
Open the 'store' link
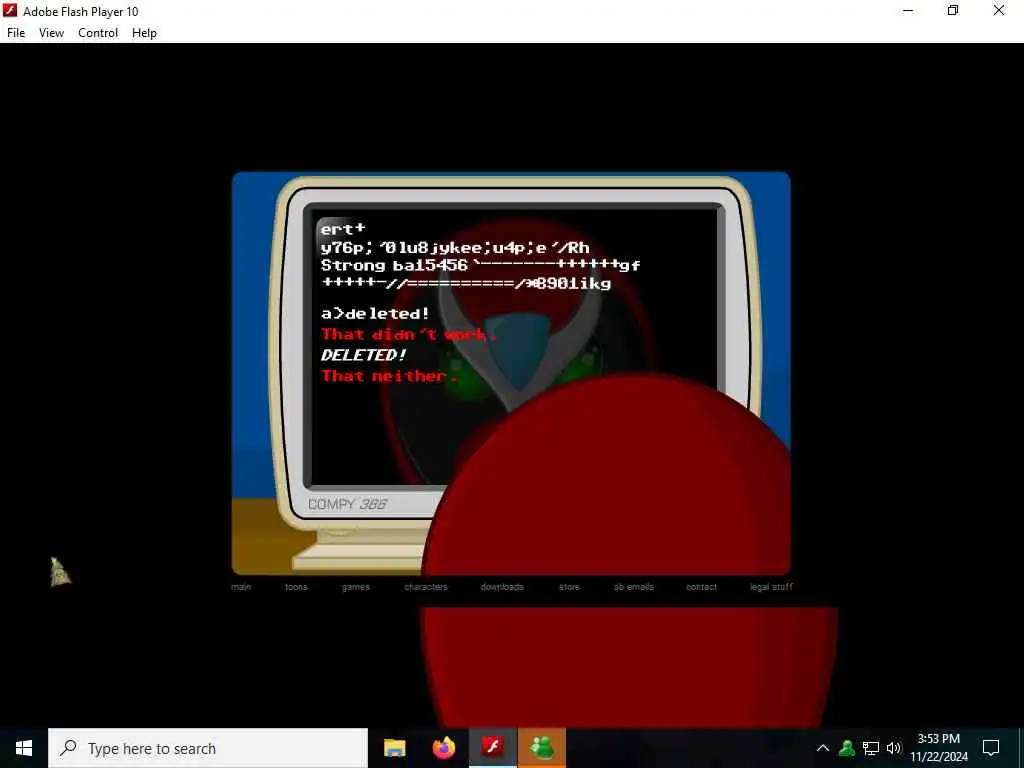click(x=569, y=586)
